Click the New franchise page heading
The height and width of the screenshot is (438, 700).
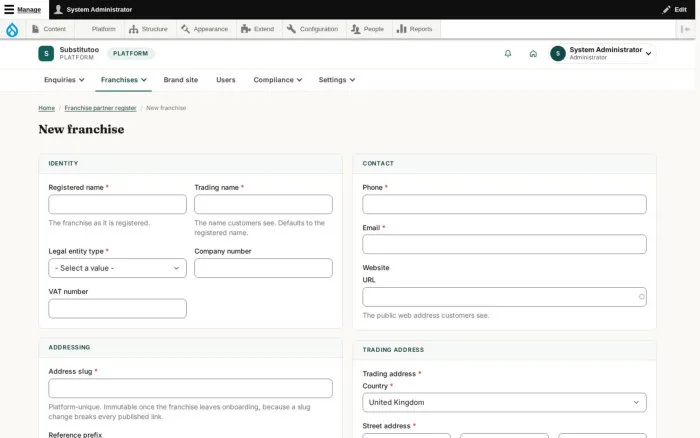point(81,129)
